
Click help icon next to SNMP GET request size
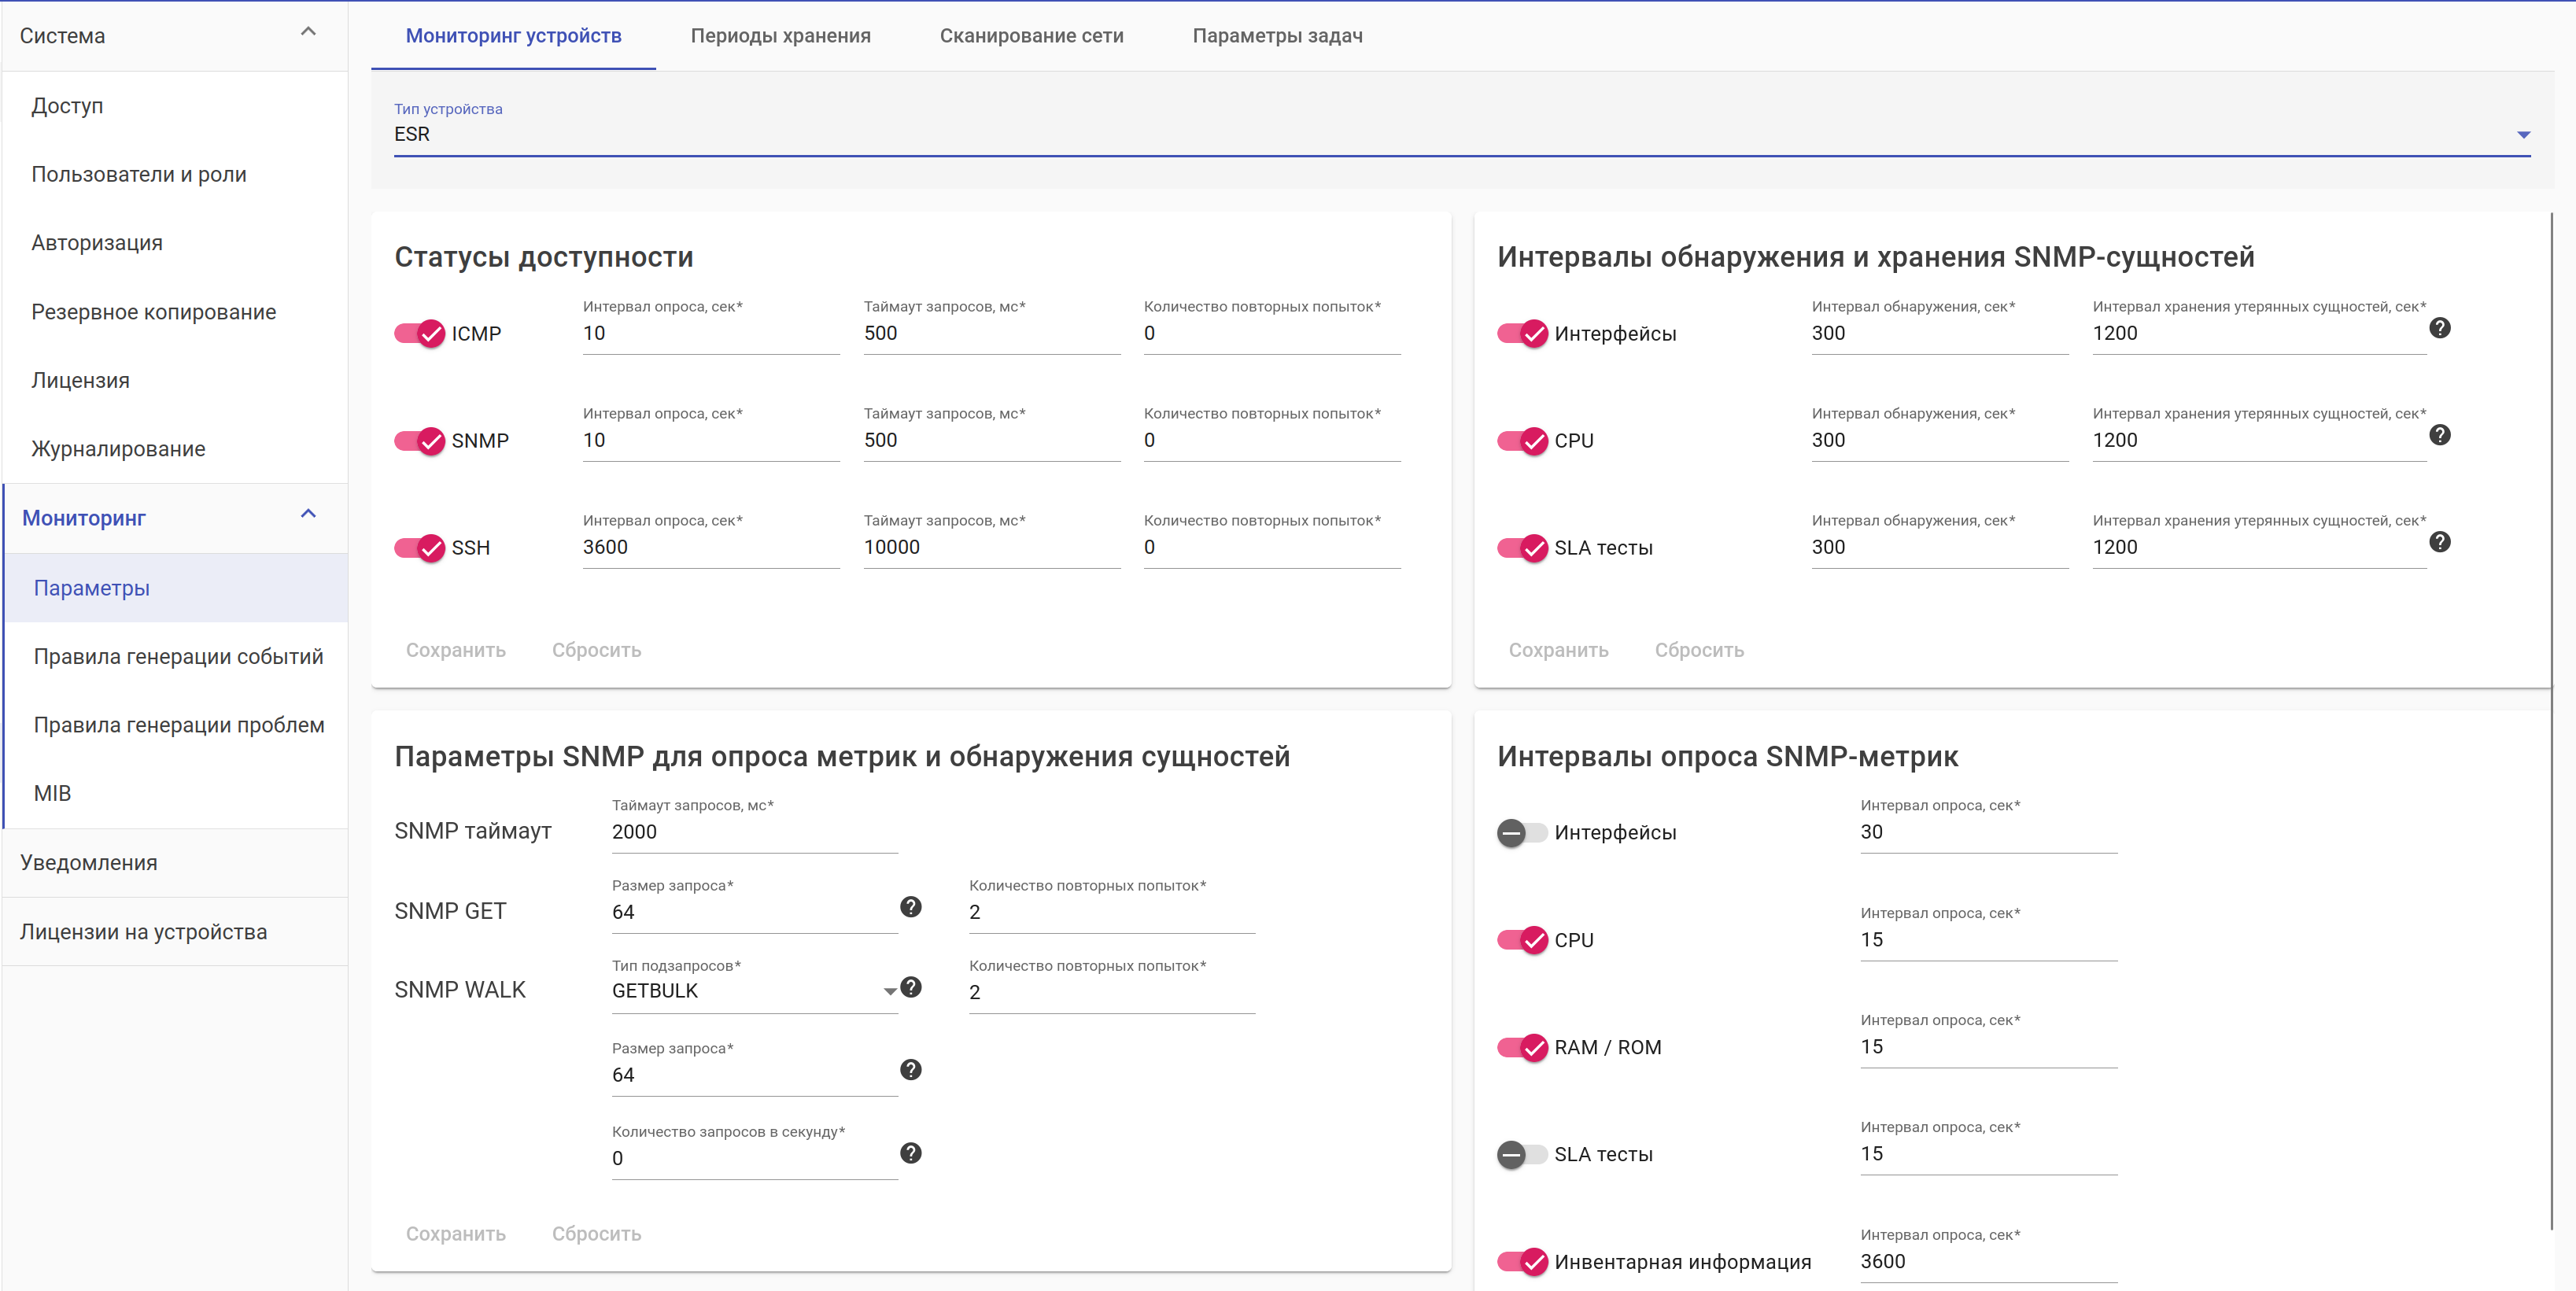[910, 906]
